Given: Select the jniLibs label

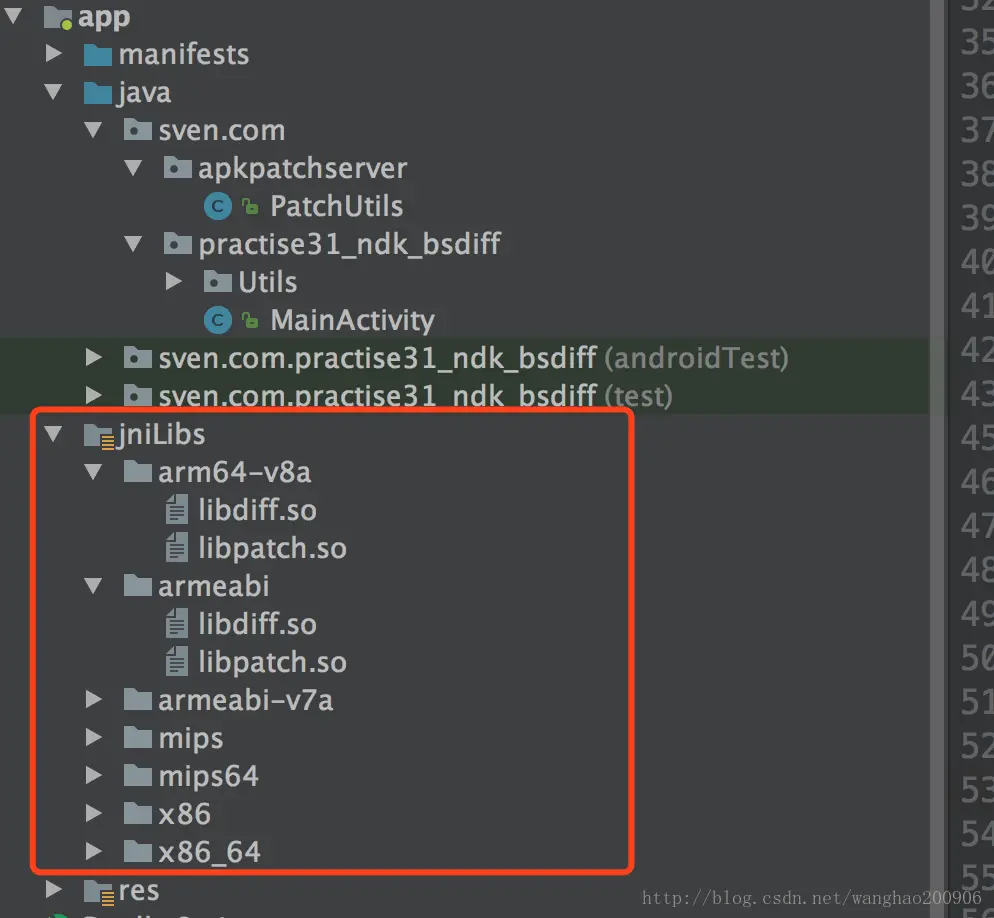Looking at the screenshot, I should click(162, 435).
